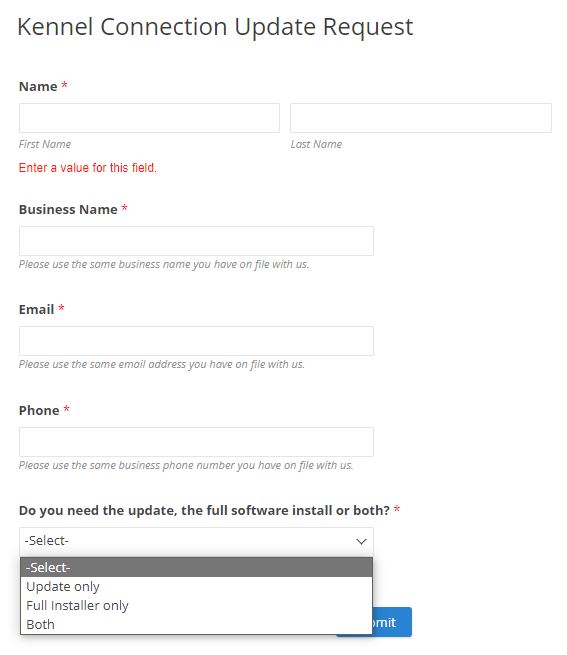The height and width of the screenshot is (655, 567).
Task: Click the partially hidden blue Submit button
Action: click(392, 622)
